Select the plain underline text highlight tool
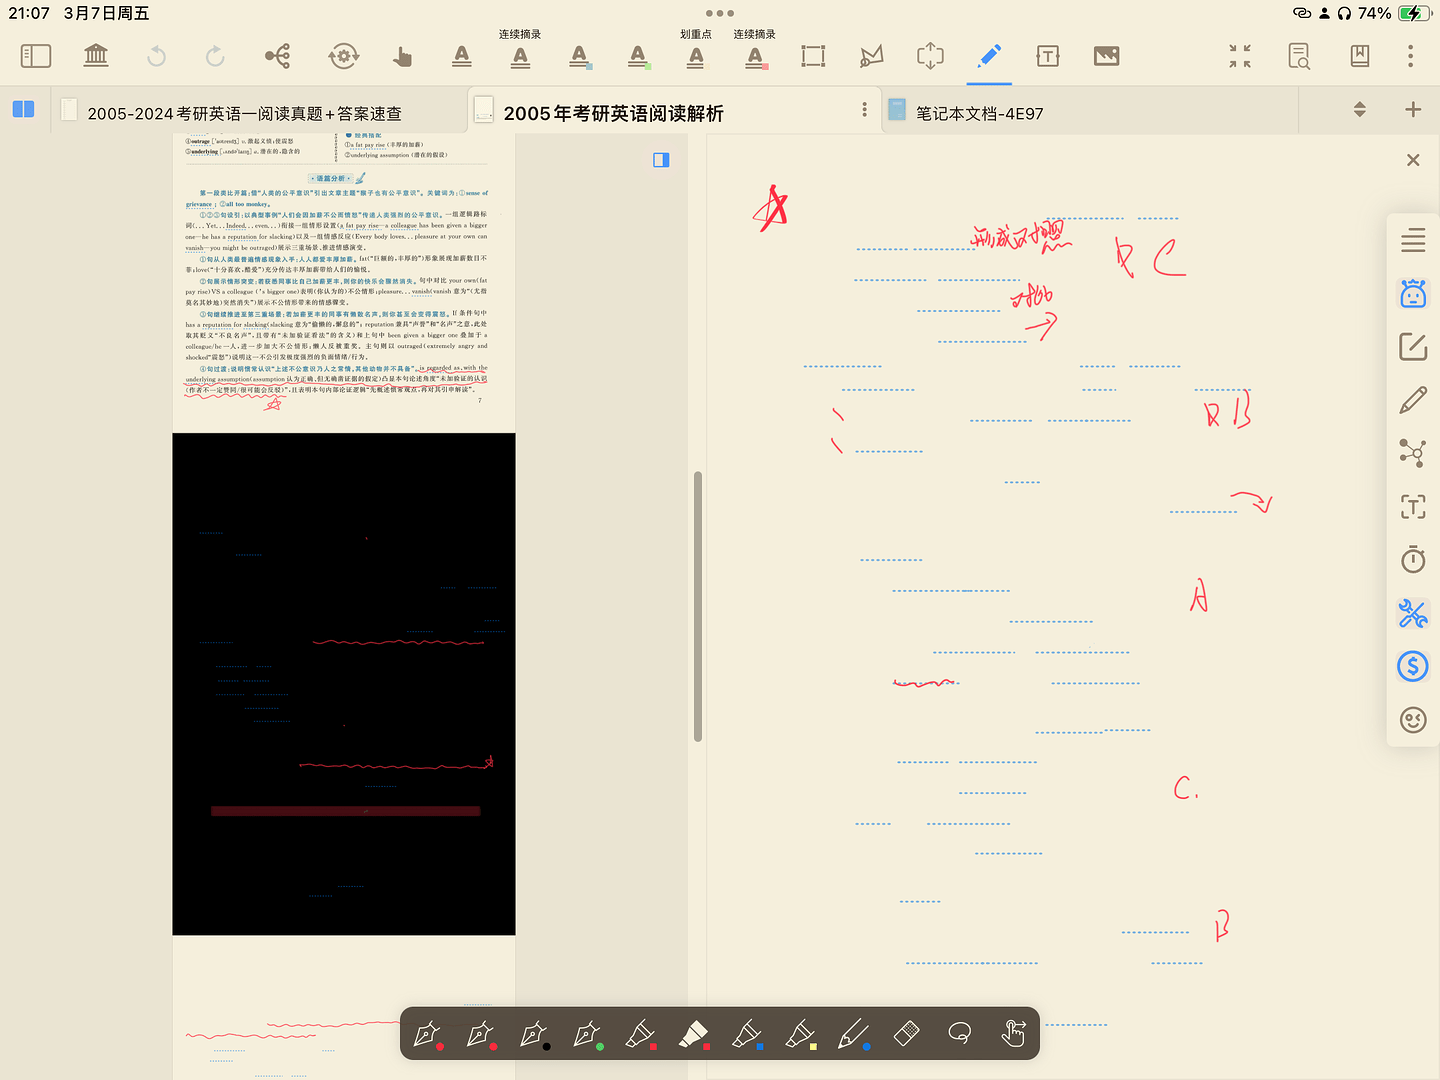 click(x=462, y=56)
